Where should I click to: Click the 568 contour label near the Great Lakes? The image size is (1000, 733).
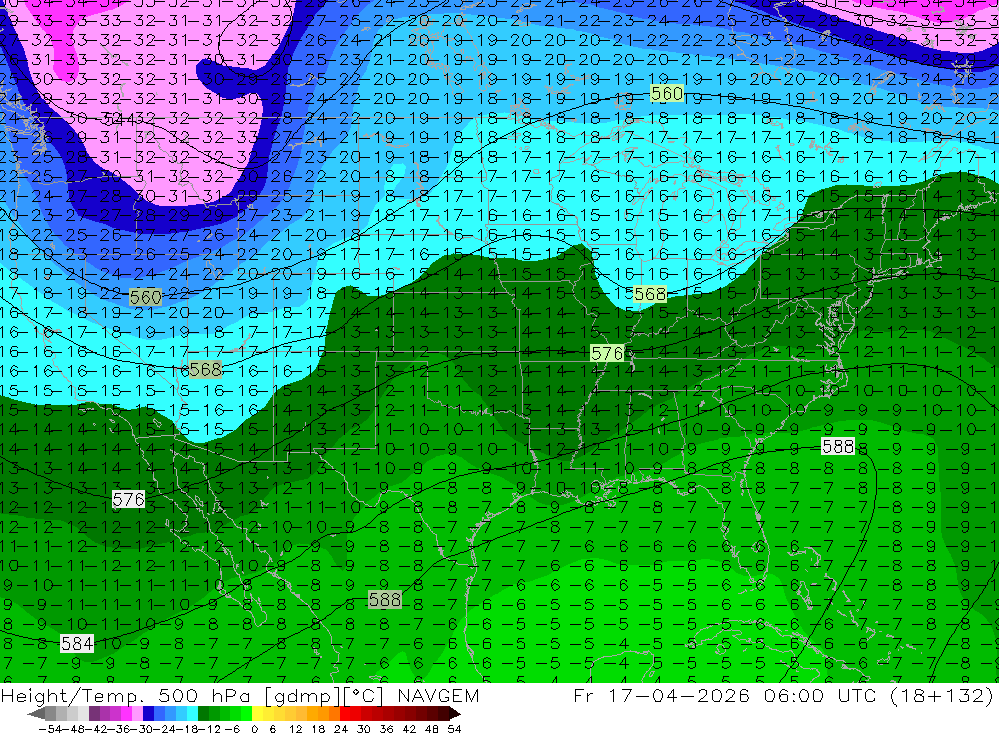(x=650, y=293)
